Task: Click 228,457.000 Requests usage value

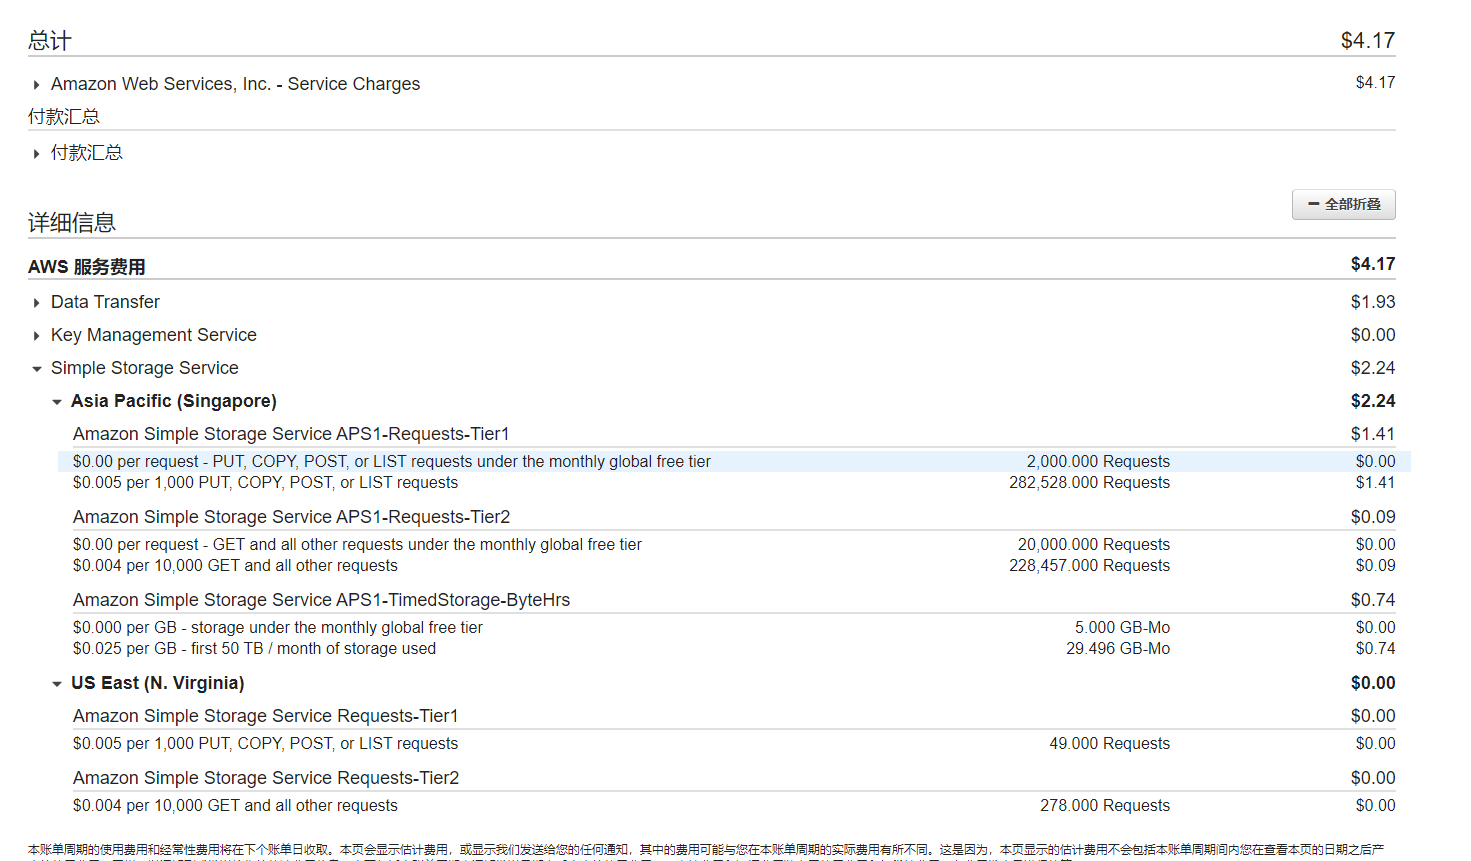Action: (1089, 565)
